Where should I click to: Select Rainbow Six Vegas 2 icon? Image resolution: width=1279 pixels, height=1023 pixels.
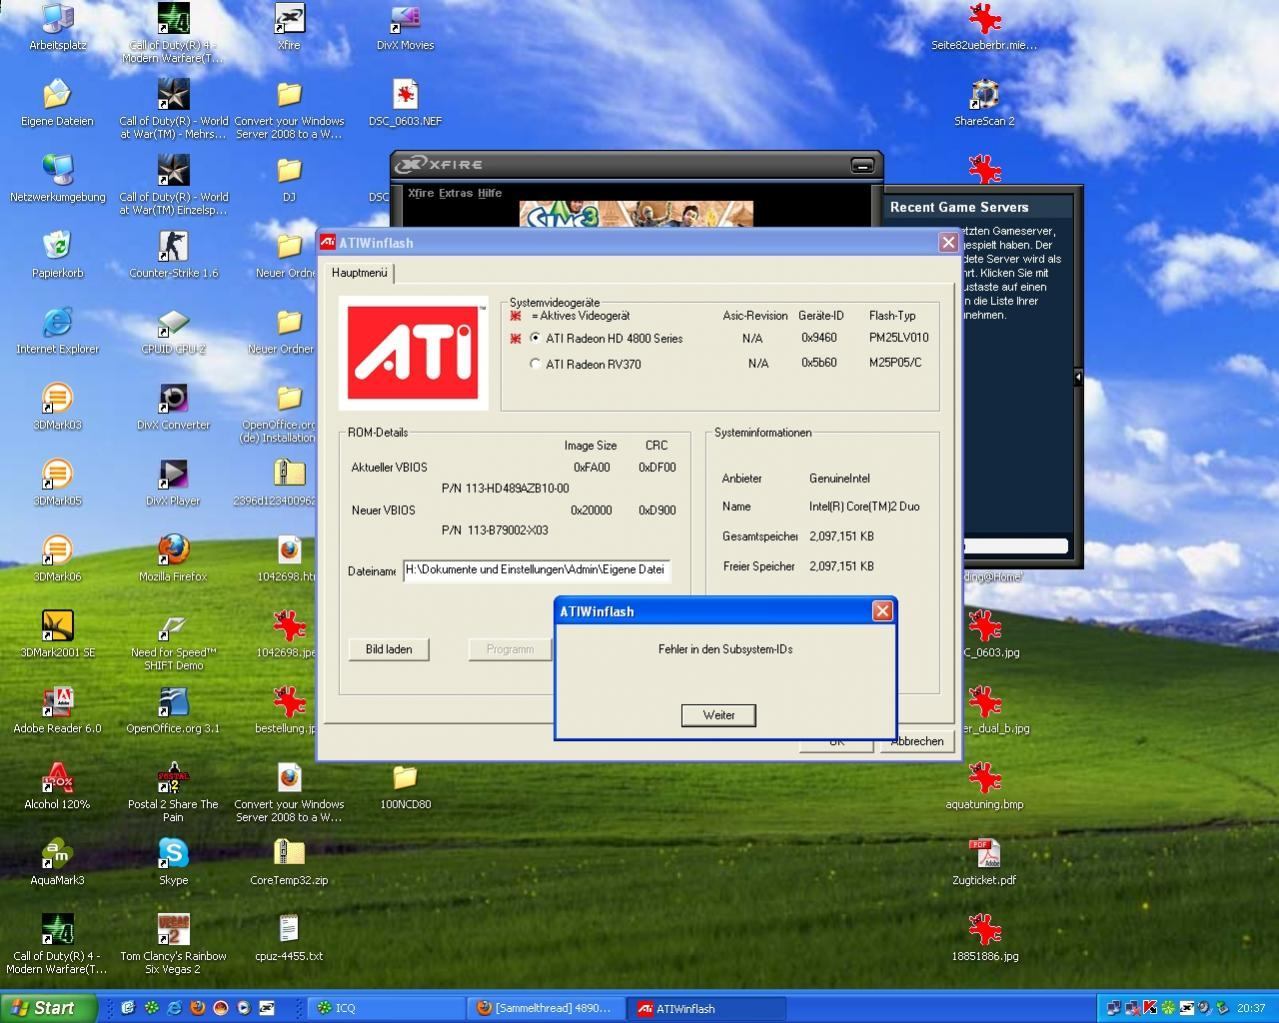click(x=173, y=945)
